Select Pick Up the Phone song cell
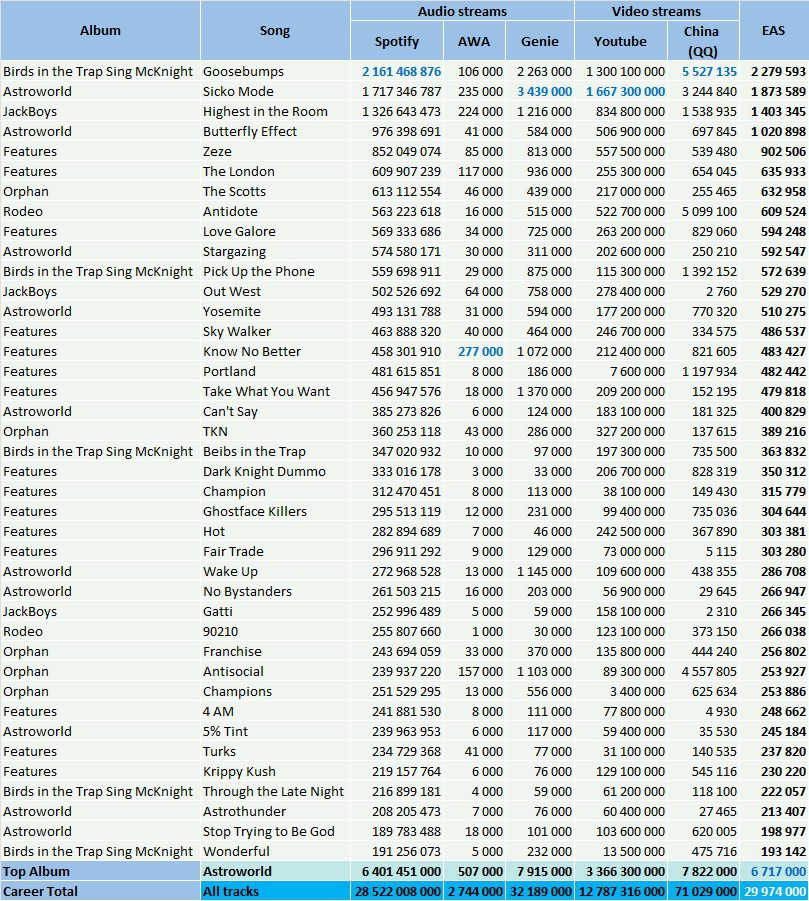The image size is (809, 901). coord(275,271)
